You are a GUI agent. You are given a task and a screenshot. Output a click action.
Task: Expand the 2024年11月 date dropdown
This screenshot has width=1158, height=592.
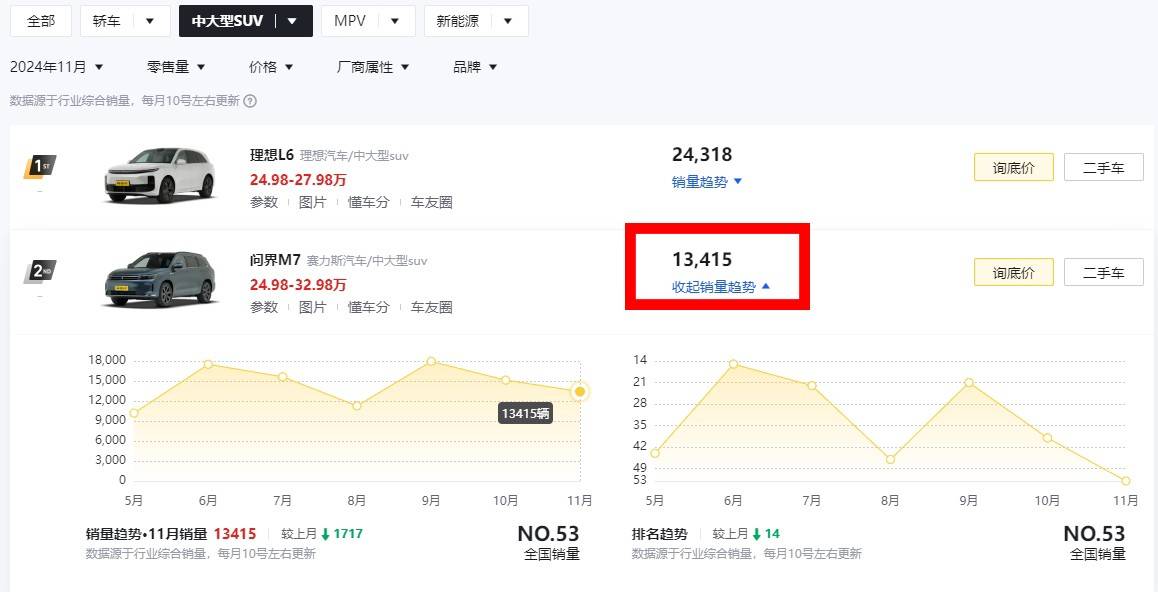57,67
